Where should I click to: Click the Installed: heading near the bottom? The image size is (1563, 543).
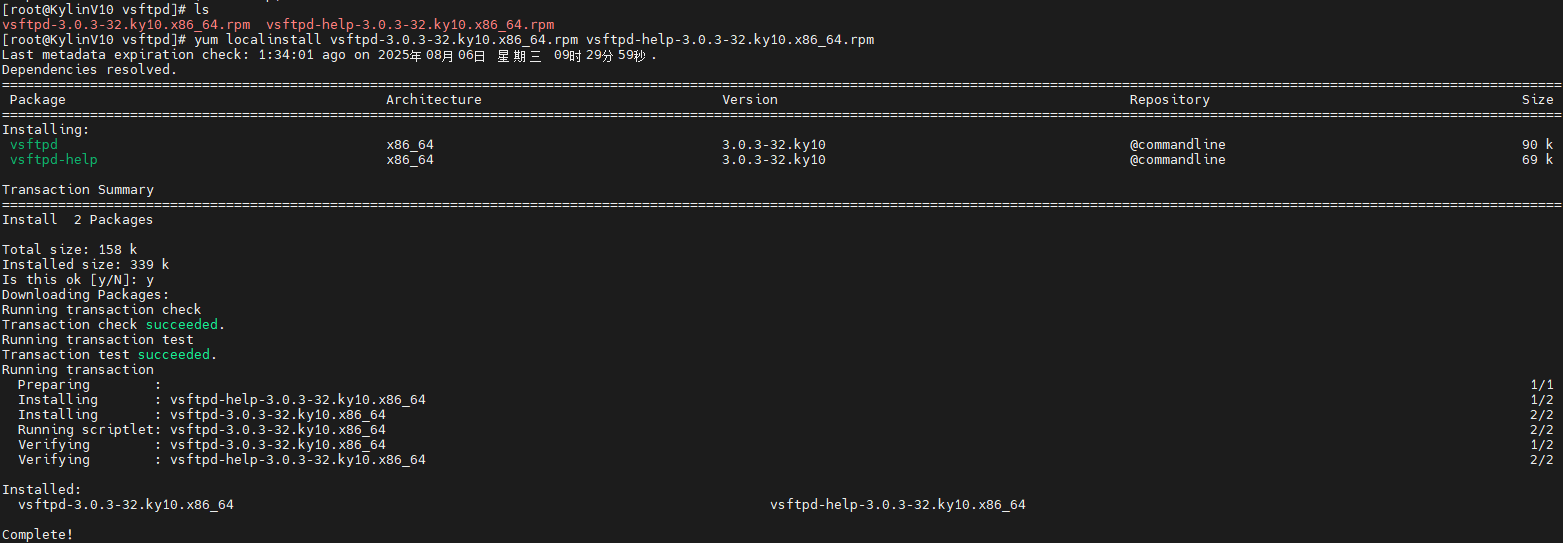click(41, 489)
